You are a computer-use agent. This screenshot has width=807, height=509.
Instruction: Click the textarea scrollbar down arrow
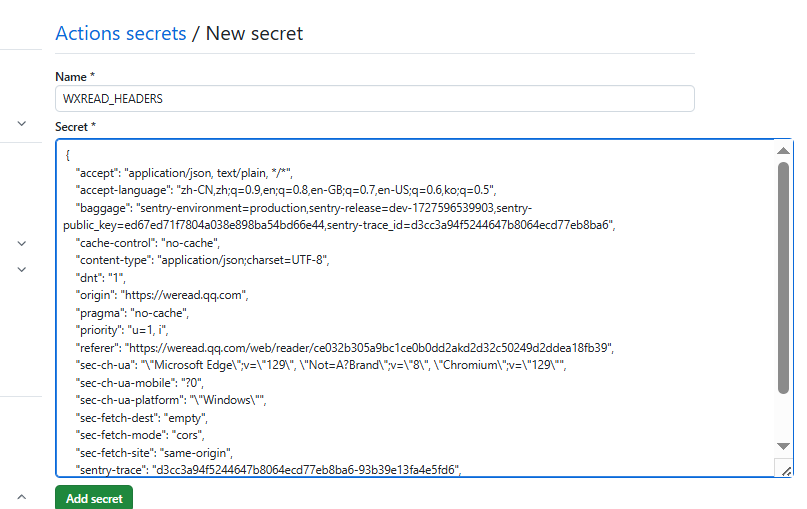783,446
